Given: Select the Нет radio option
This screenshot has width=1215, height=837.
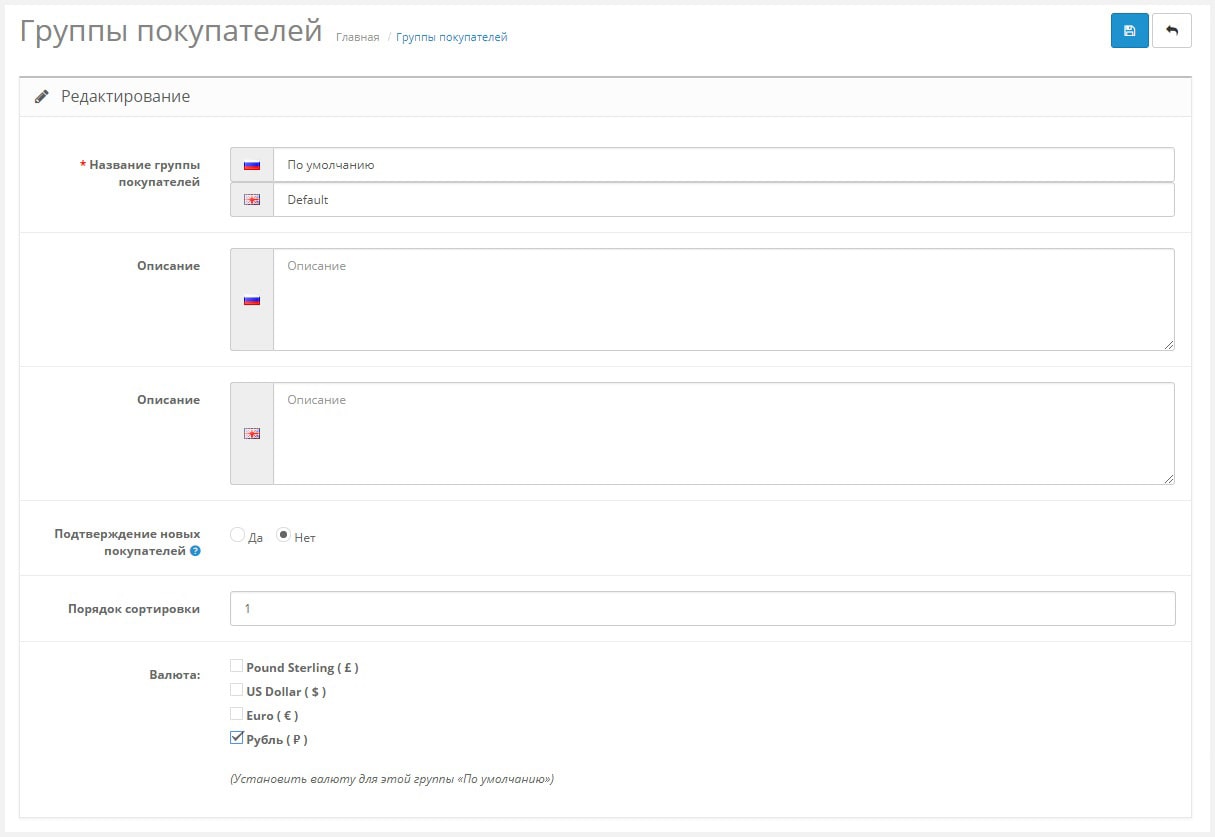Looking at the screenshot, I should (283, 535).
